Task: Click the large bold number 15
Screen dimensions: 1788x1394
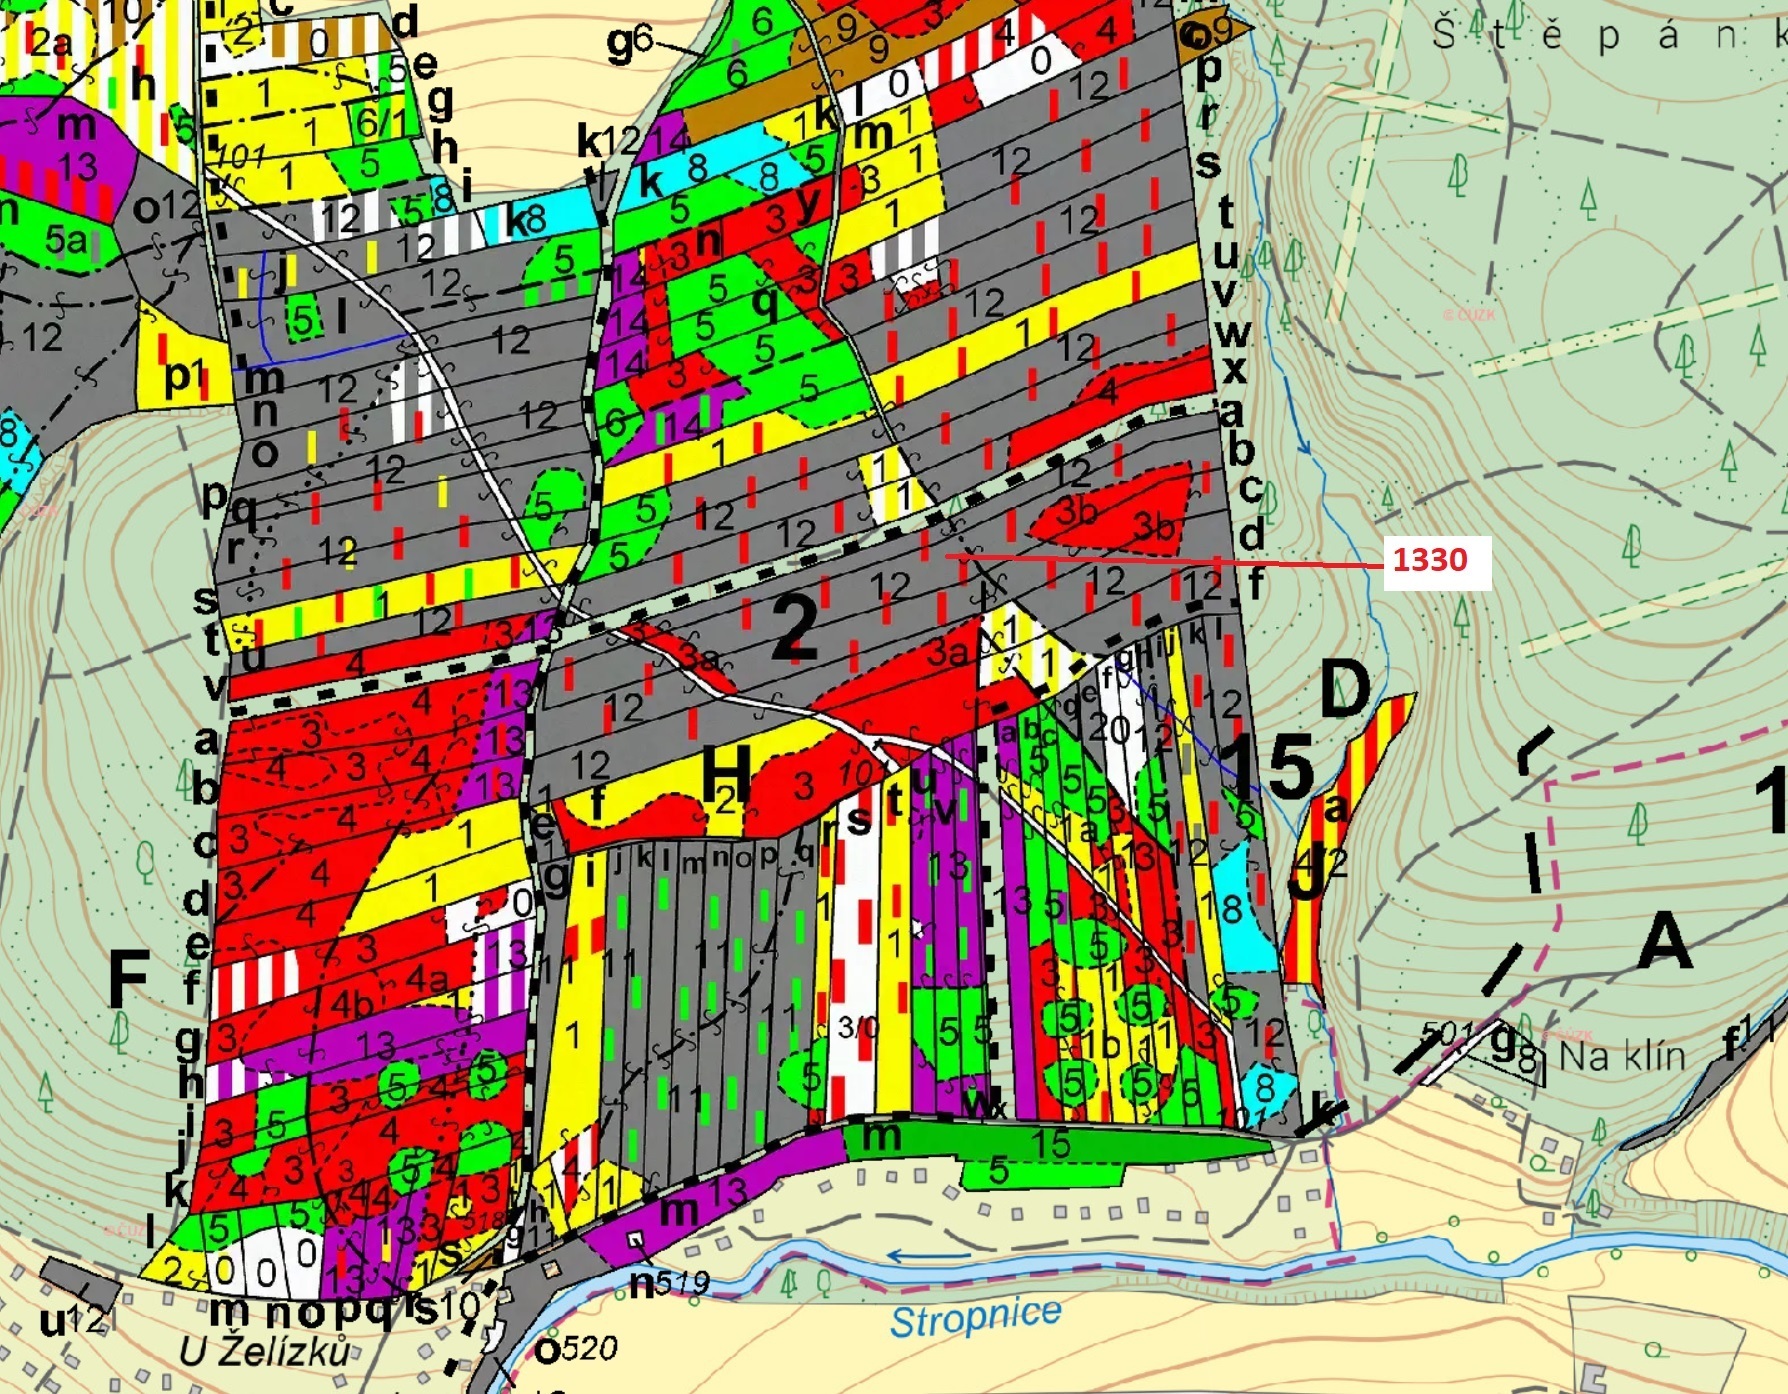Action: pyautogui.click(x=1268, y=765)
